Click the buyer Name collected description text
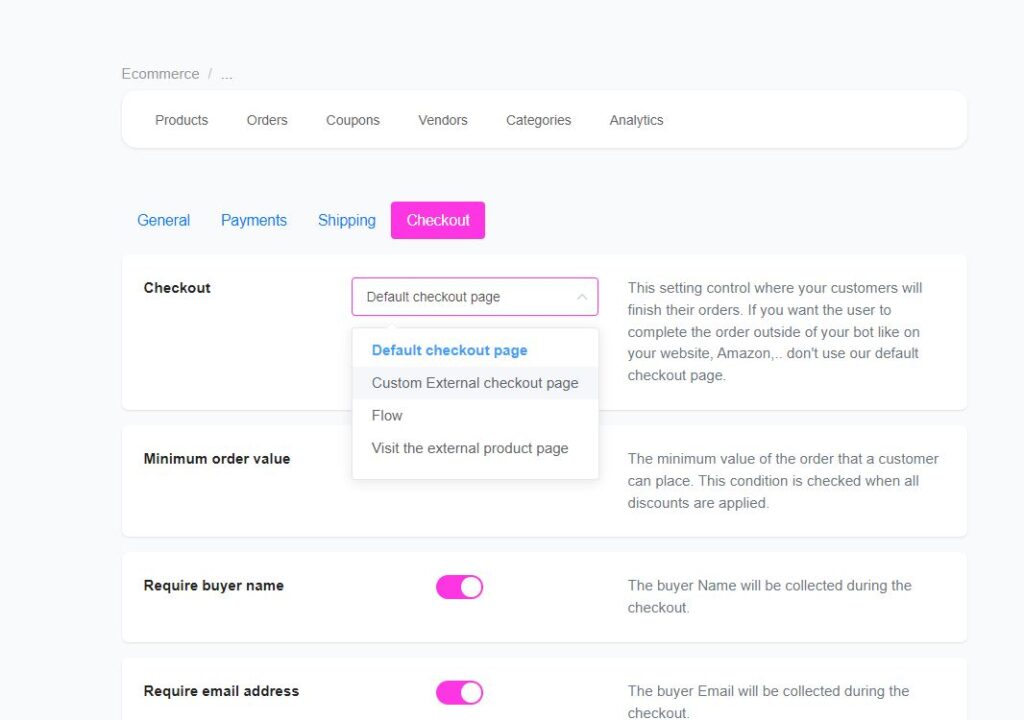This screenshot has width=1024, height=720. tap(769, 597)
